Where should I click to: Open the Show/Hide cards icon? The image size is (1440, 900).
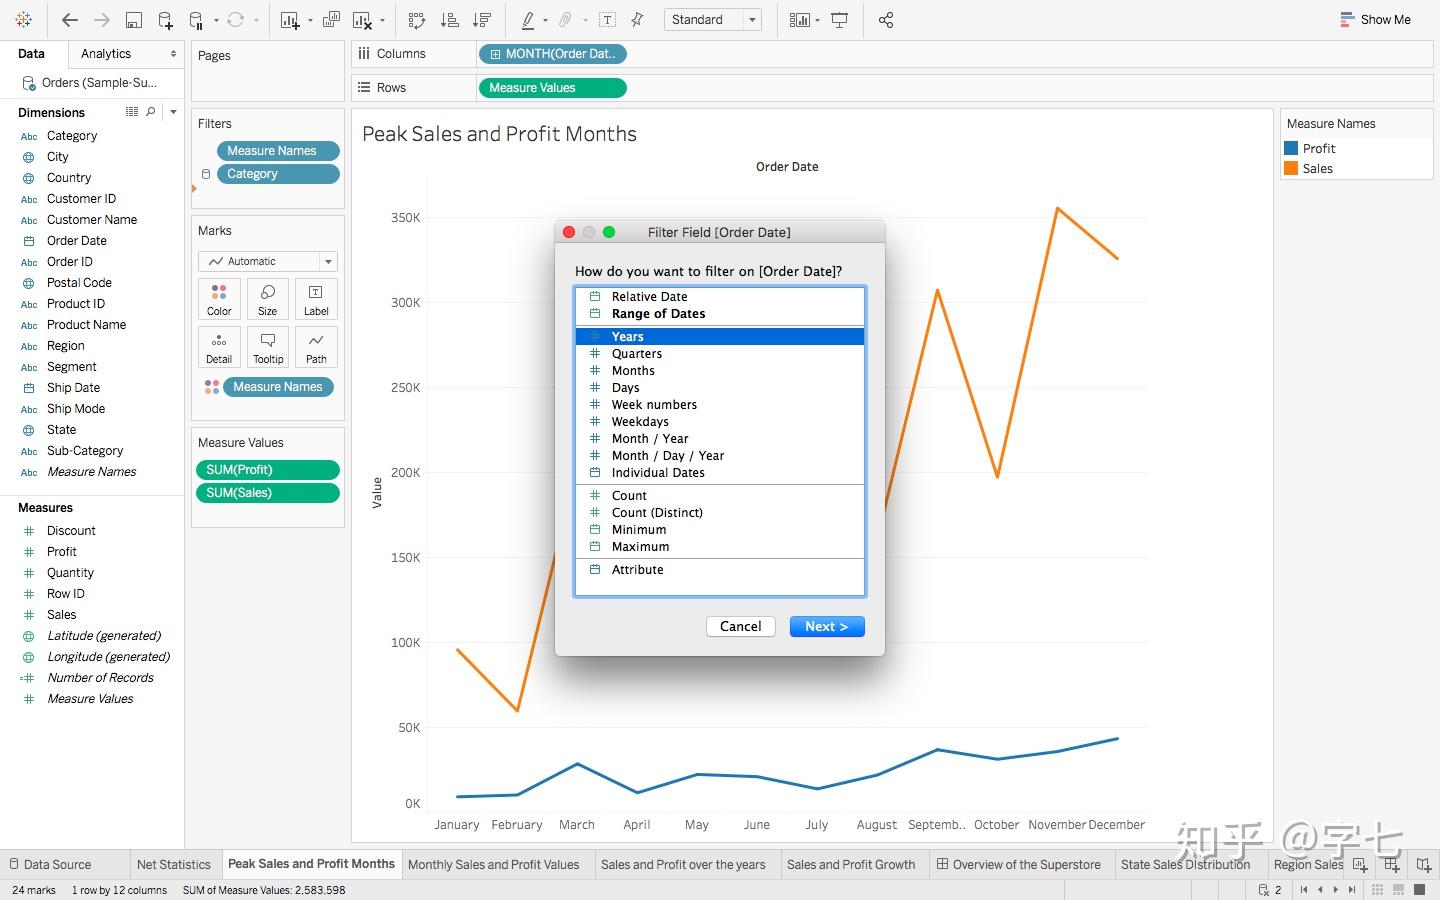[799, 20]
